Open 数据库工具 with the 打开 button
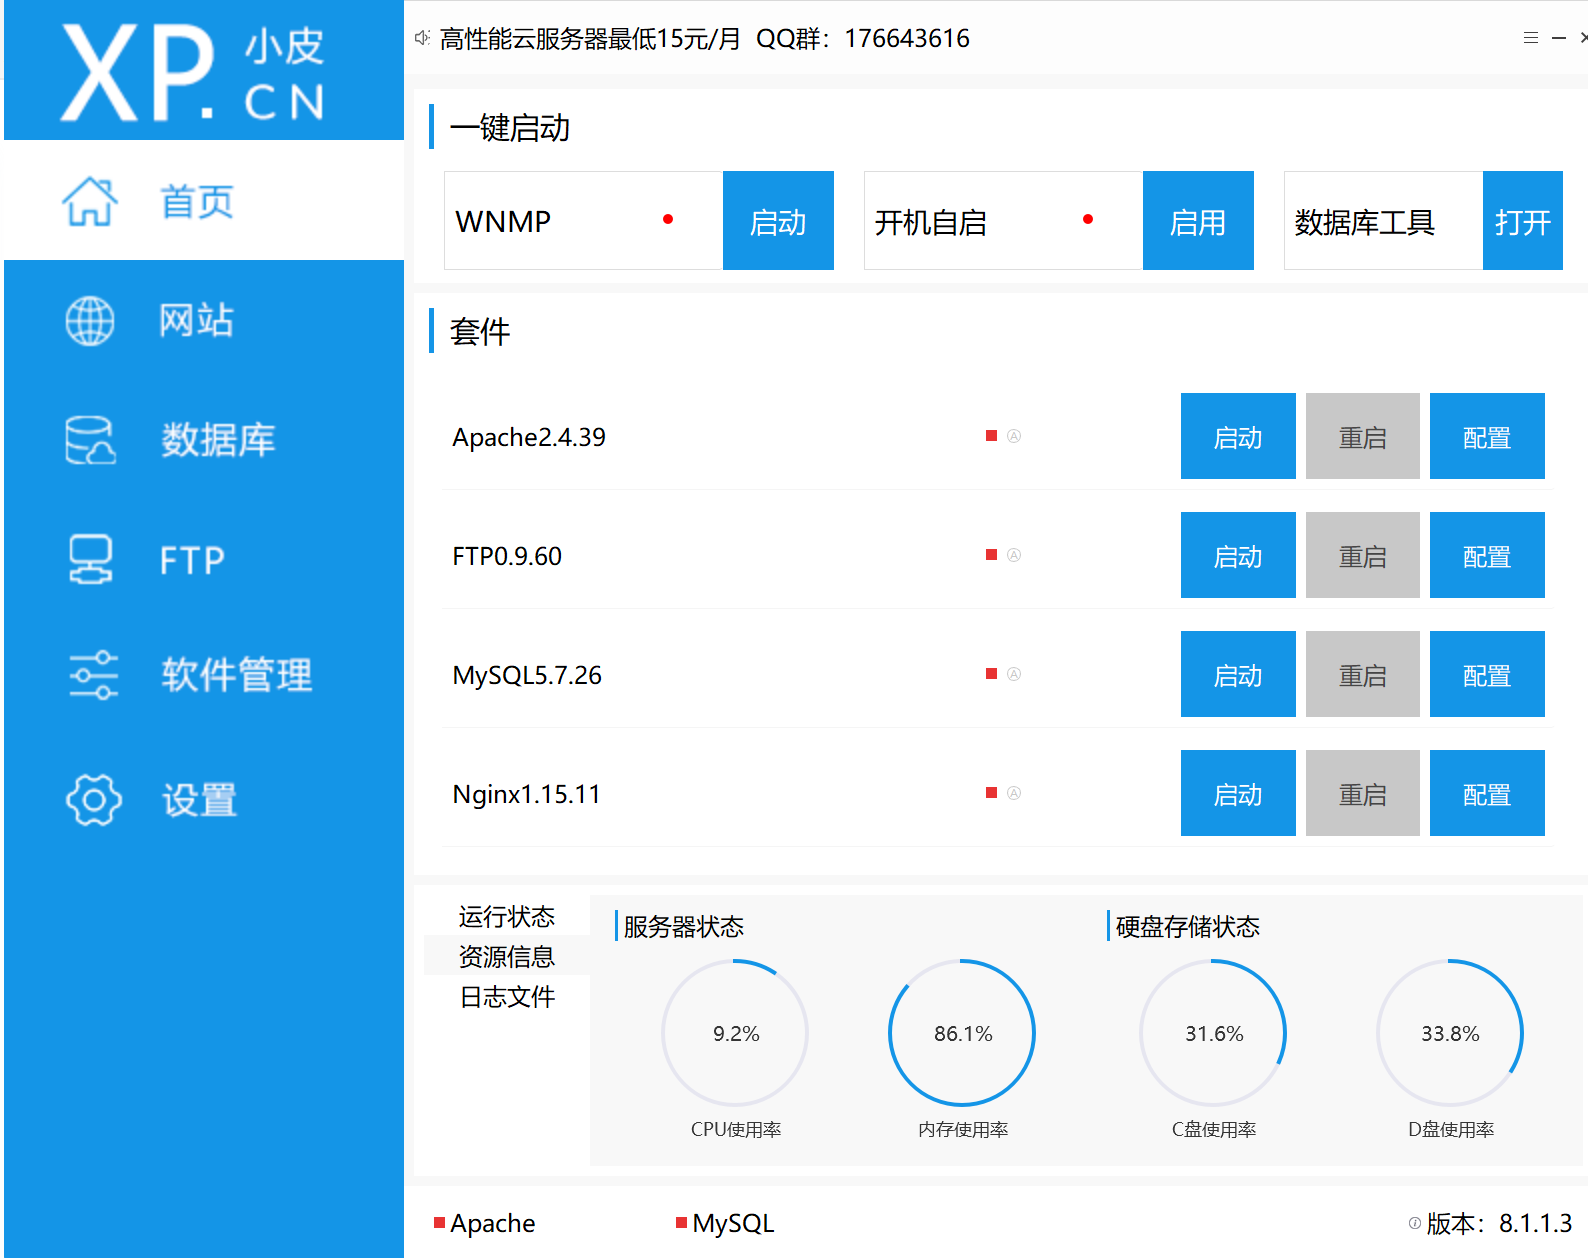This screenshot has width=1588, height=1258. [x=1523, y=220]
